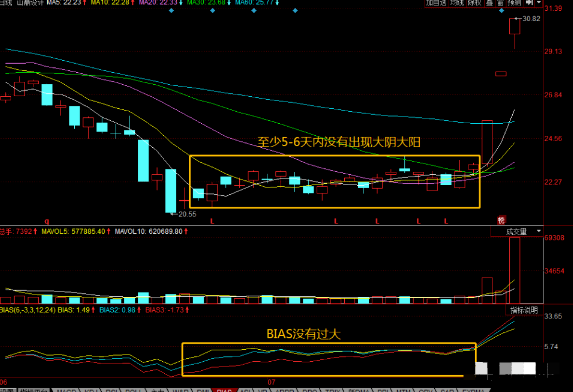Click the left-arrow navigation icon in the top toolbar

coord(529,3)
